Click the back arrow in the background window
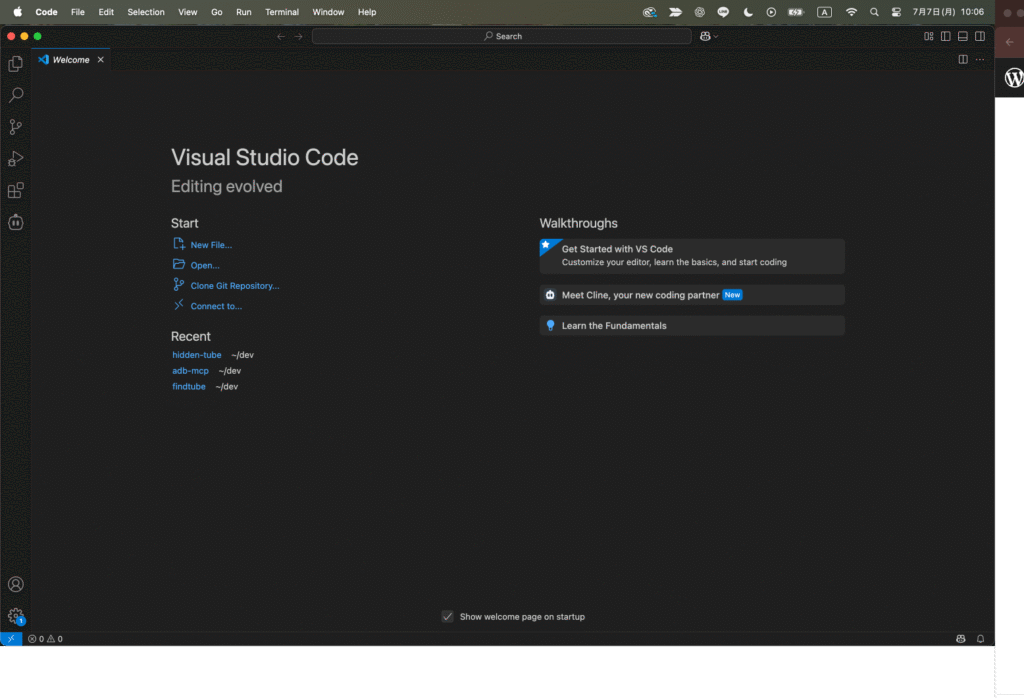Screen dimensions: 1024x698 [1010, 42]
